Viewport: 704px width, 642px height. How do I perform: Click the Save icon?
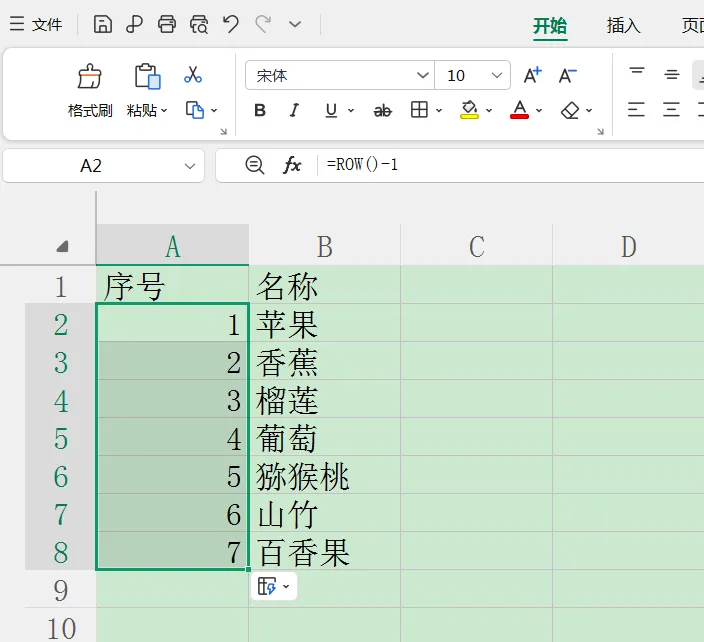102,24
